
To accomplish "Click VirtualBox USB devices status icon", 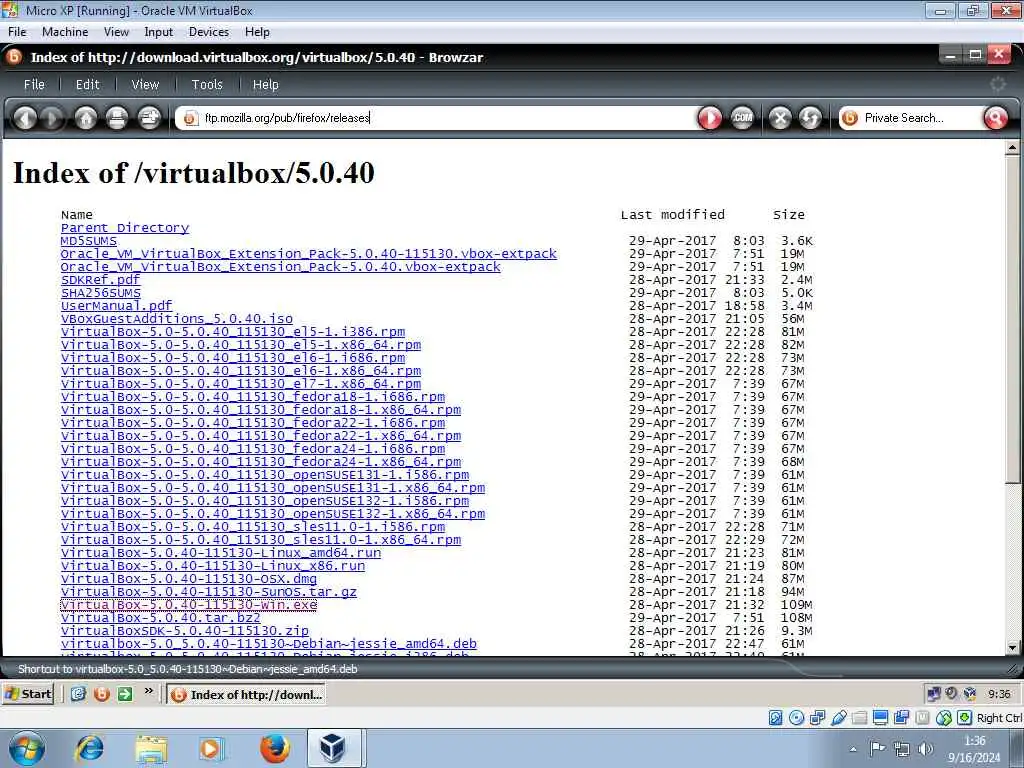I will click(839, 718).
